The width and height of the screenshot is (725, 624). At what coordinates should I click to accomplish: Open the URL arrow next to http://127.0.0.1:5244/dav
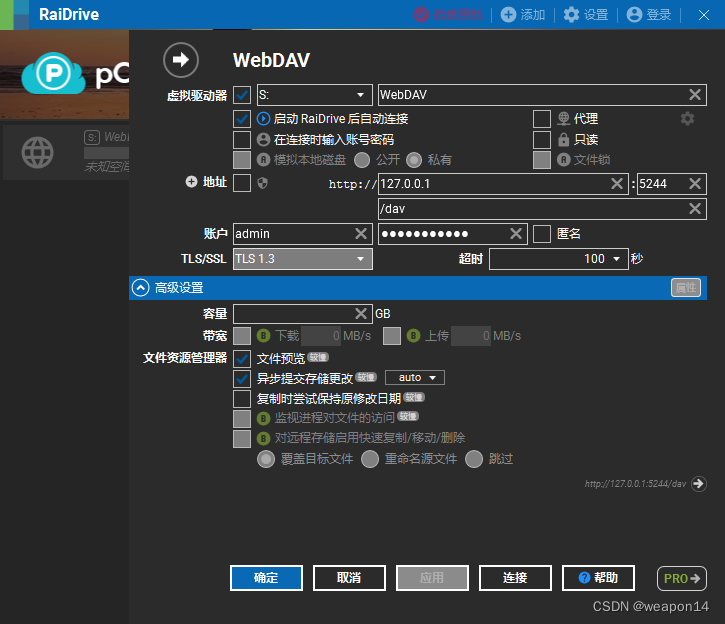pyautogui.click(x=699, y=484)
